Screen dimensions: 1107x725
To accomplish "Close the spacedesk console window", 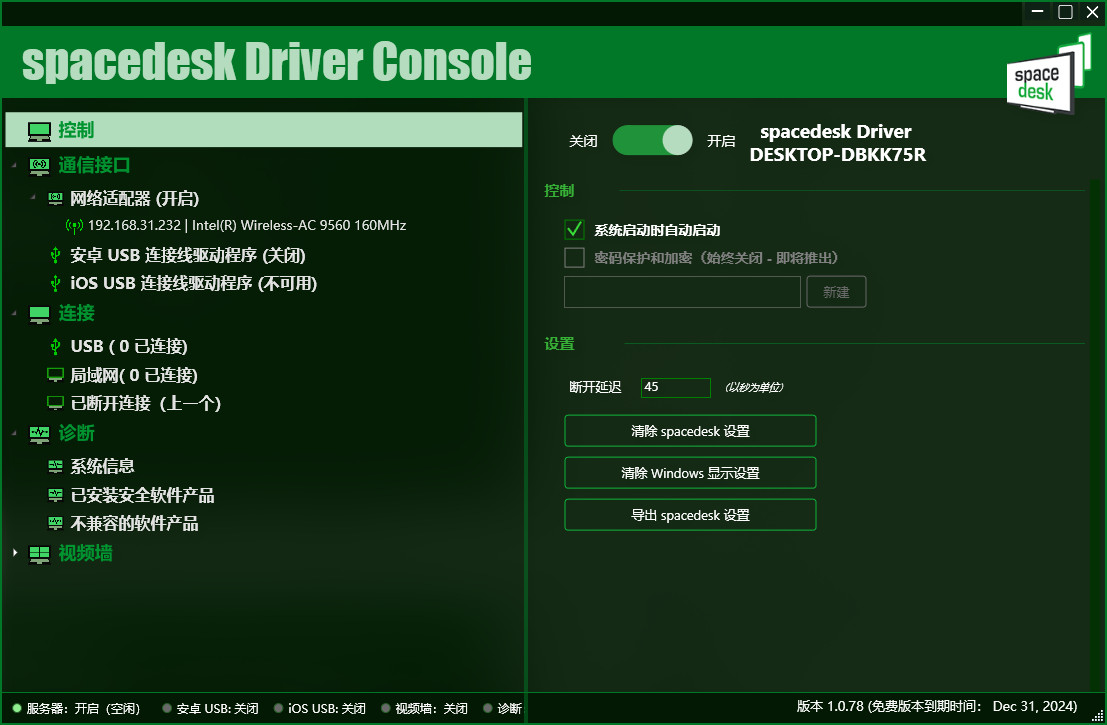I will [1092, 12].
